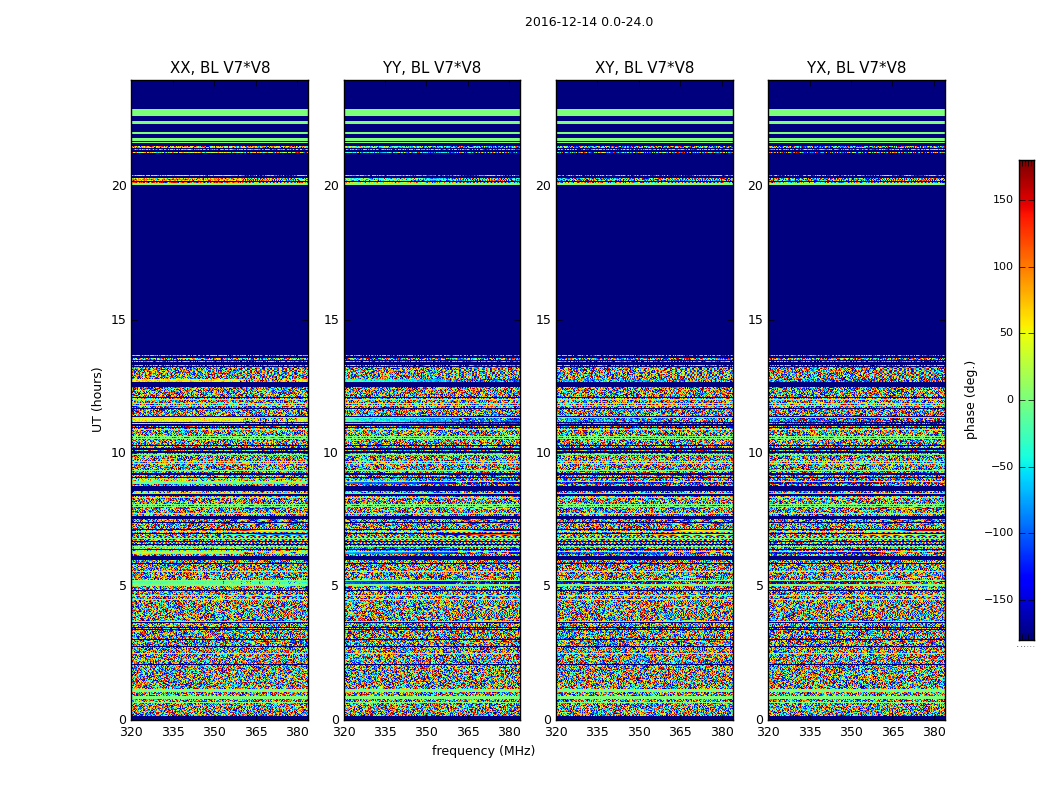Viewport: 1050px width, 800px height.
Task: Click the 'phase (deg.)' colorbar label
Action: (x=970, y=400)
